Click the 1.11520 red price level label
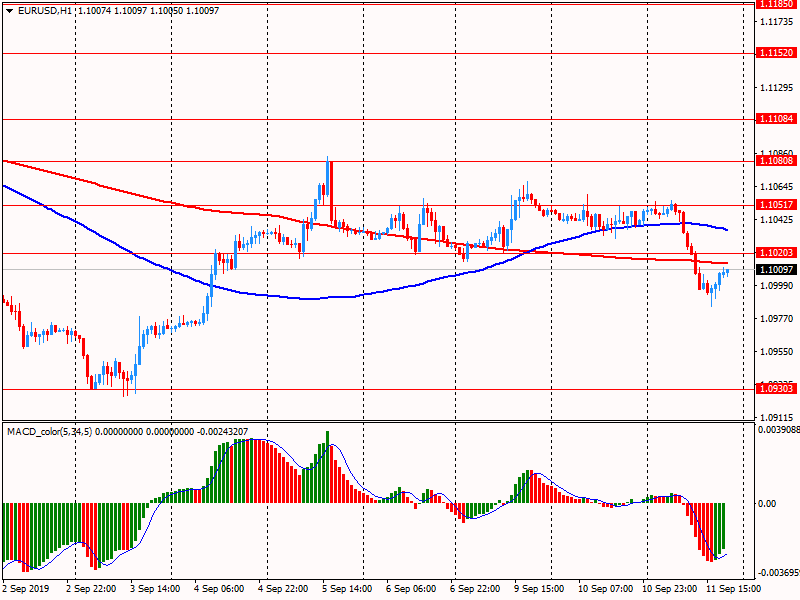The image size is (800, 600). point(777,53)
